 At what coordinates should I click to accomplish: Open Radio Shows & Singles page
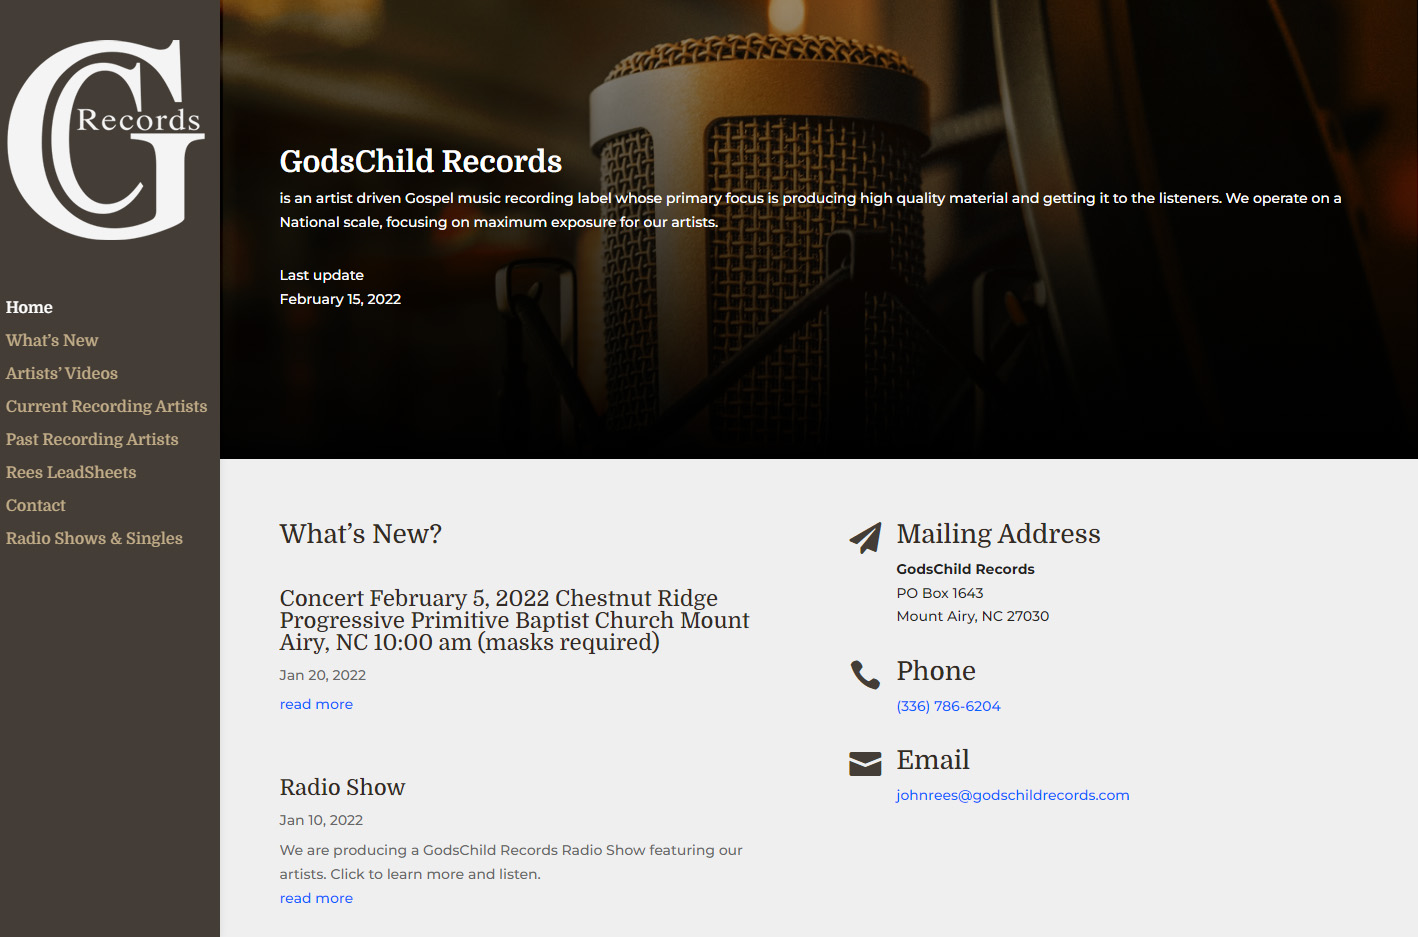94,538
